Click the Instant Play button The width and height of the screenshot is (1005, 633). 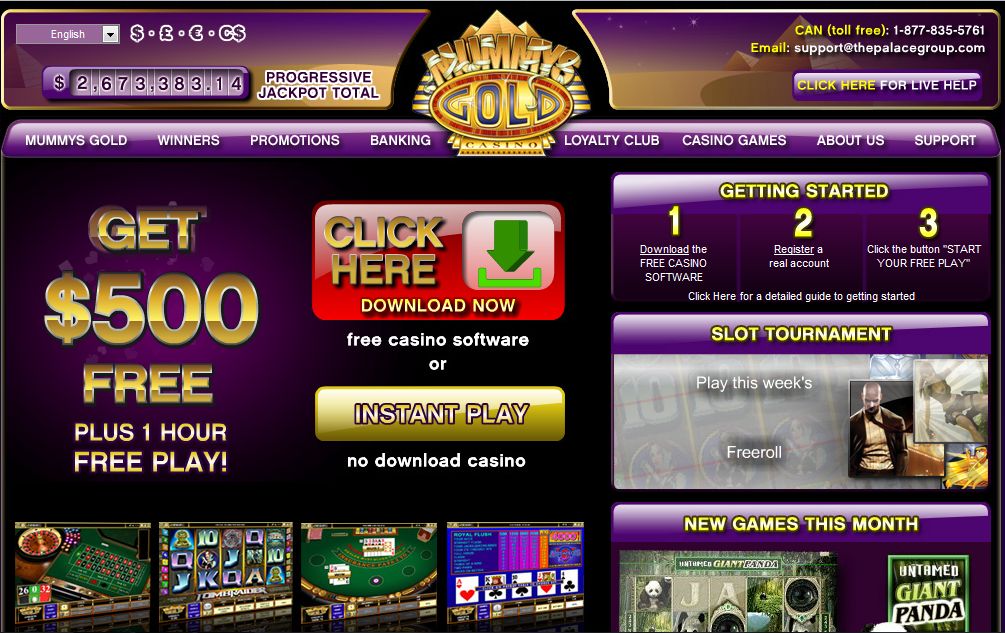tap(440, 414)
